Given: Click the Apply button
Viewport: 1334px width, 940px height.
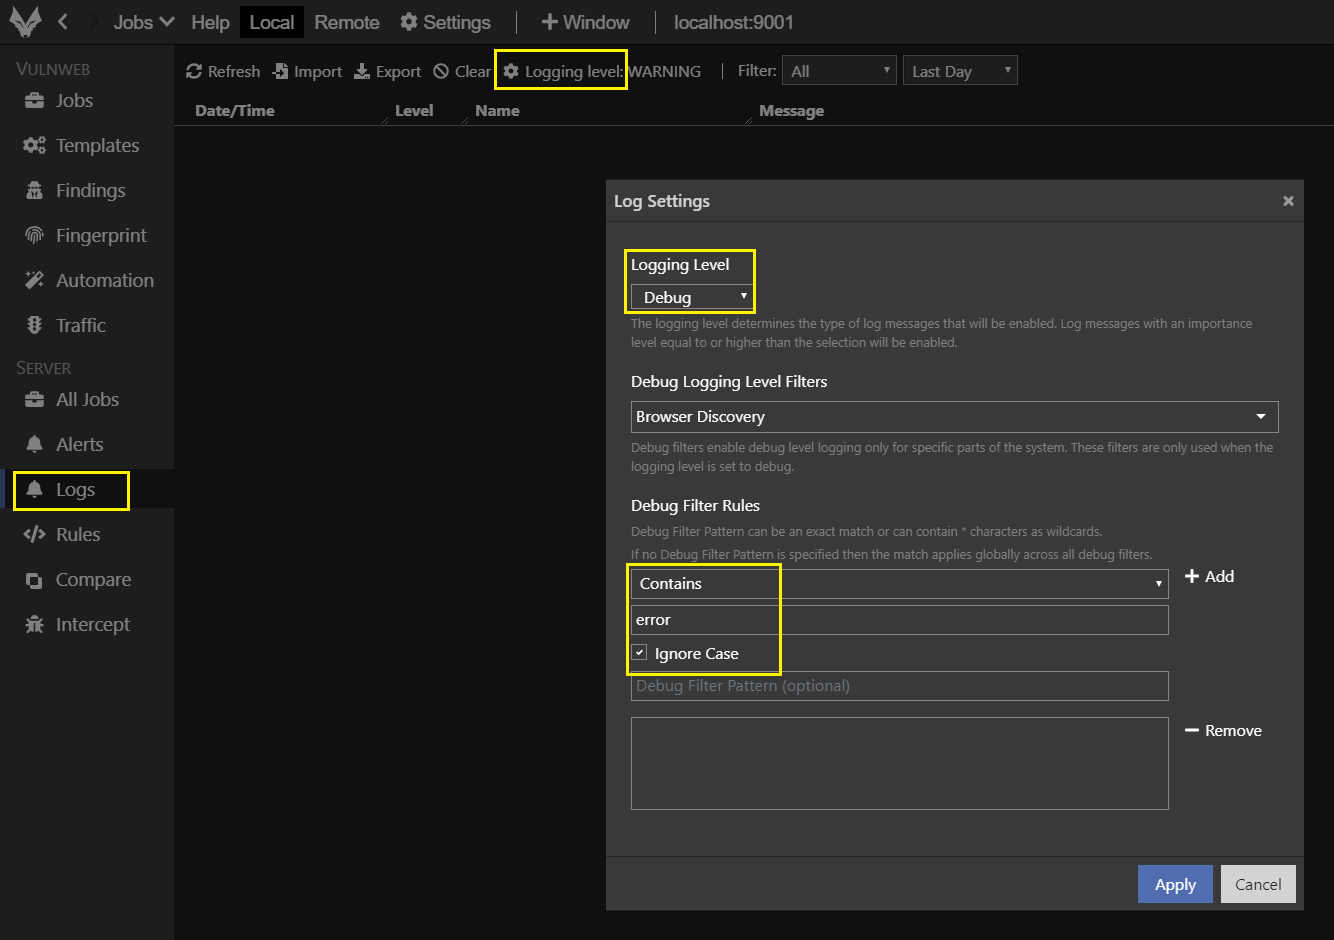Looking at the screenshot, I should tap(1175, 884).
